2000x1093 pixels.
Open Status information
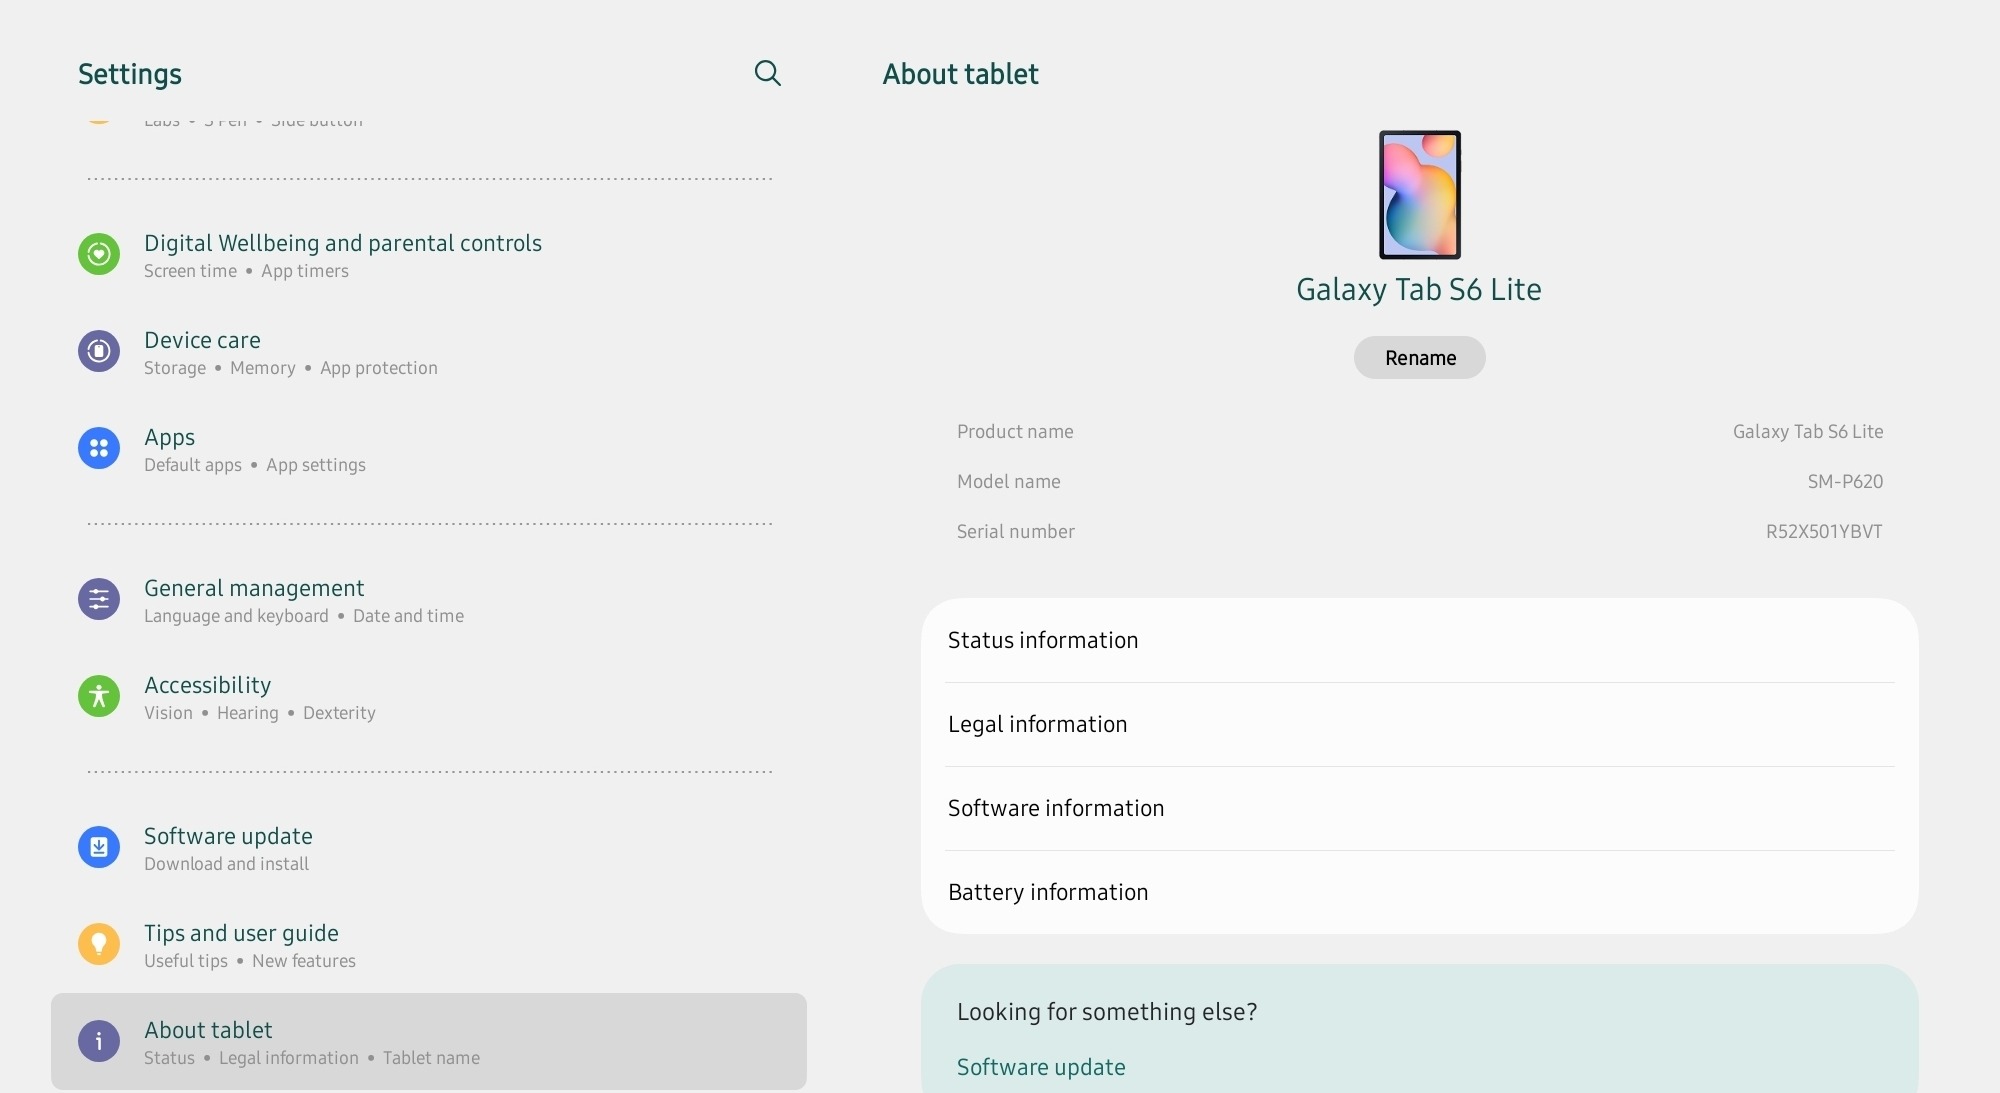[x=1419, y=640]
